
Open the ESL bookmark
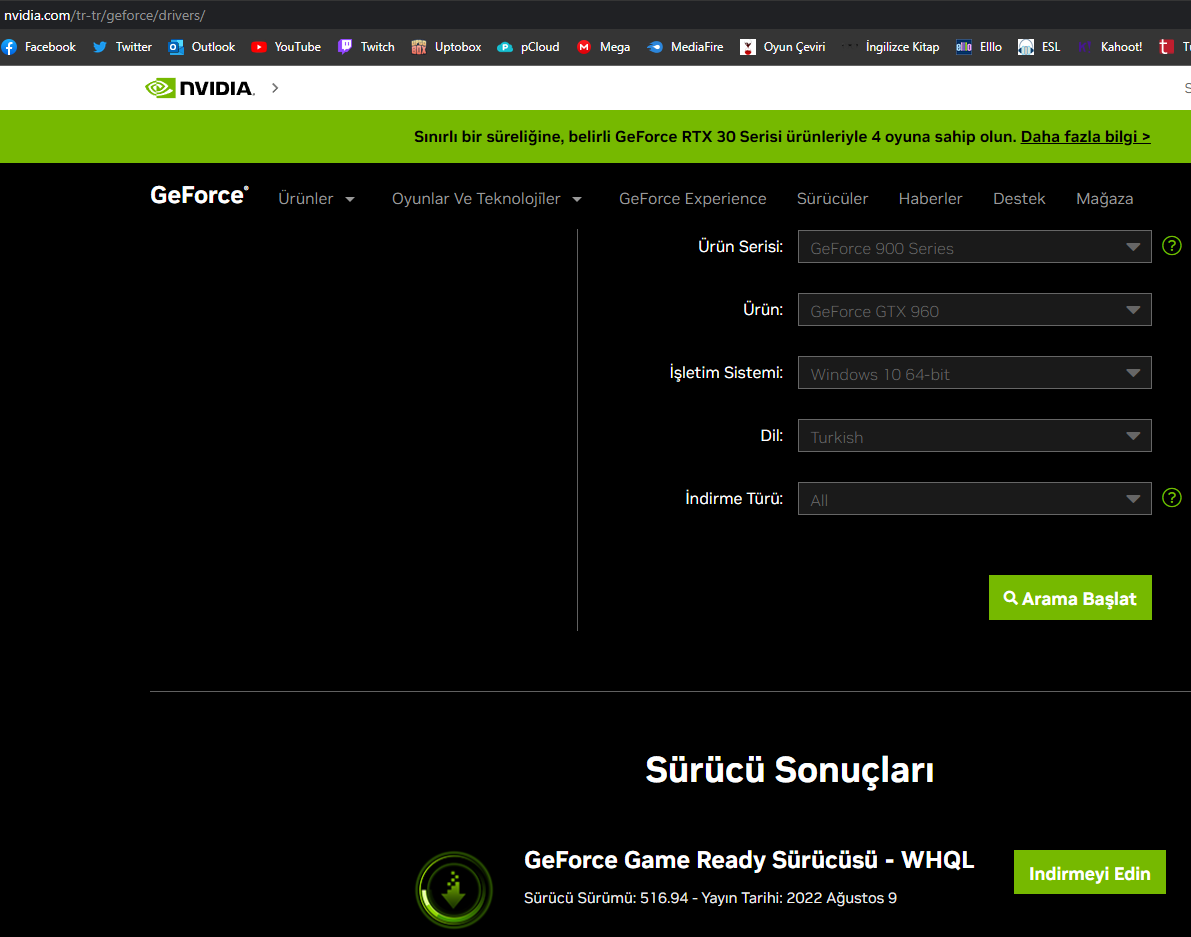click(1039, 47)
